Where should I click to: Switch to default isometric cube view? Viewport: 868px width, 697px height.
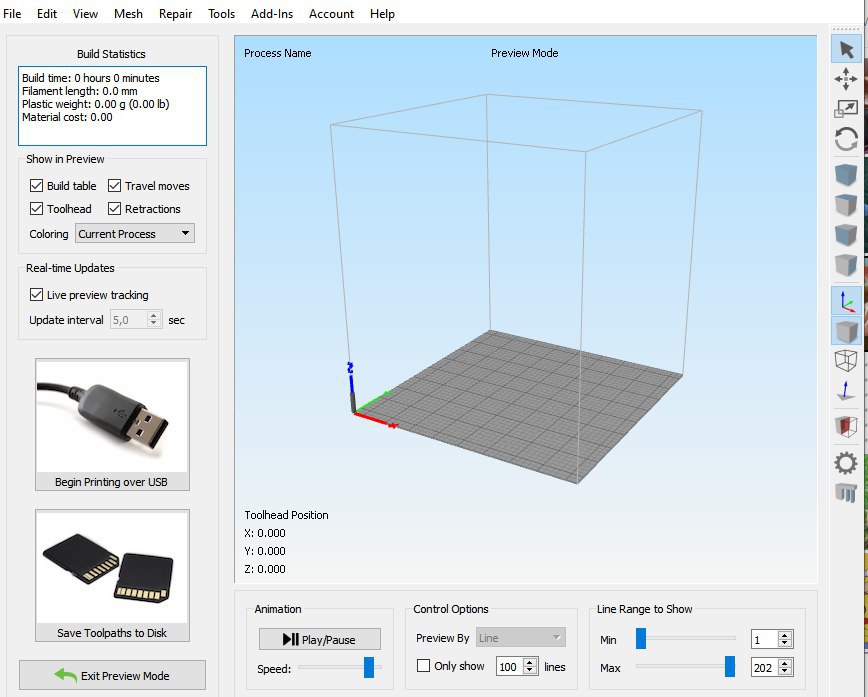[x=846, y=174]
